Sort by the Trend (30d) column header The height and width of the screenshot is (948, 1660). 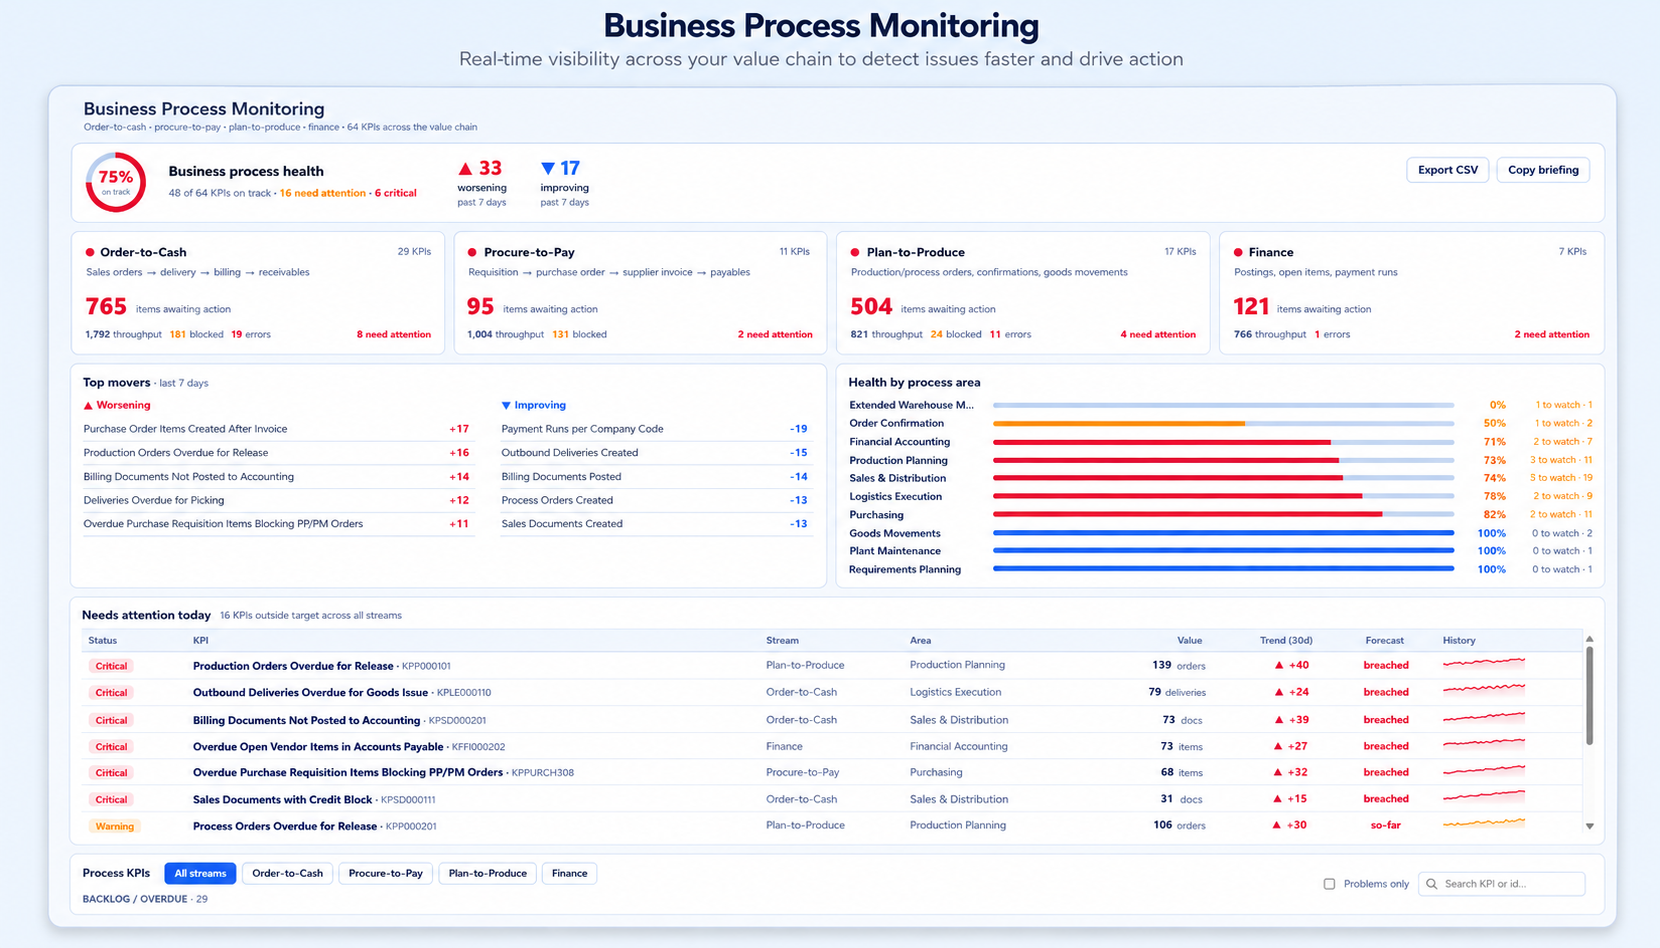1286,640
